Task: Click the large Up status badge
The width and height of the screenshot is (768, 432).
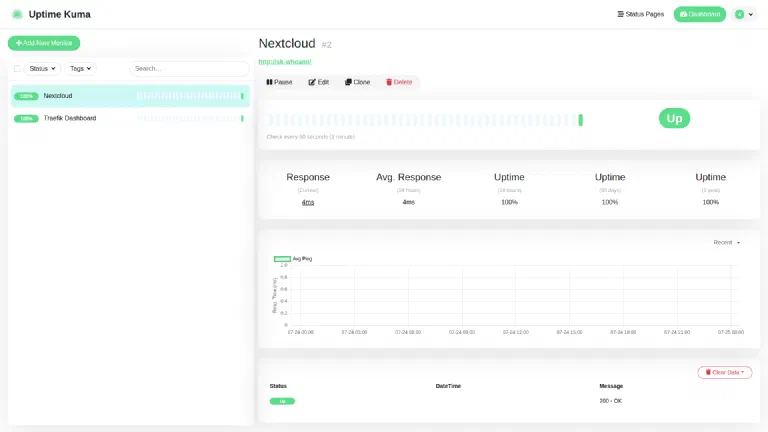Action: [674, 118]
